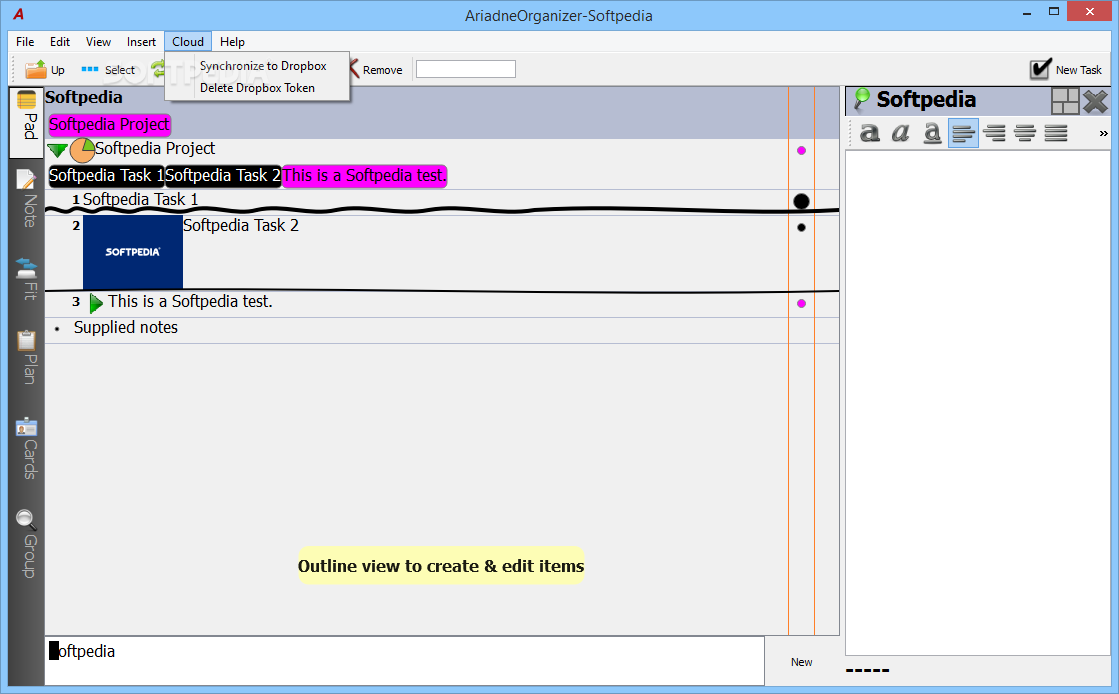Image resolution: width=1119 pixels, height=694 pixels.
Task: Click the Up folder icon
Action: pos(36,69)
